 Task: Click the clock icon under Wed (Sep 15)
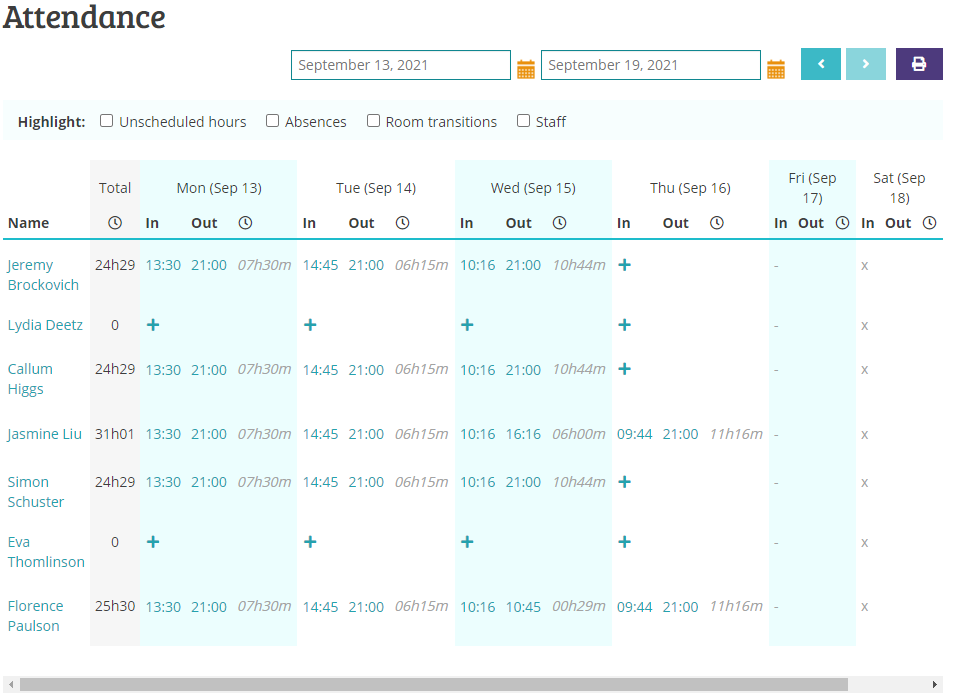point(559,222)
